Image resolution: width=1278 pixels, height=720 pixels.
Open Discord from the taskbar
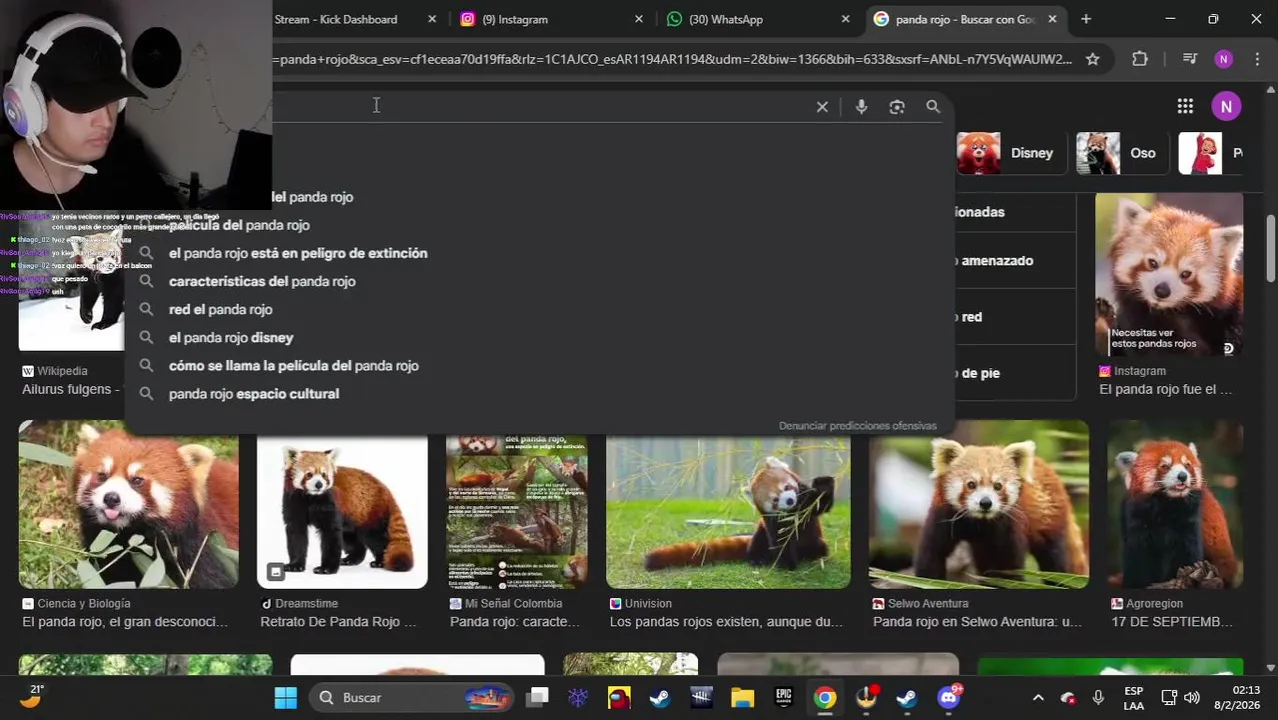[948, 697]
